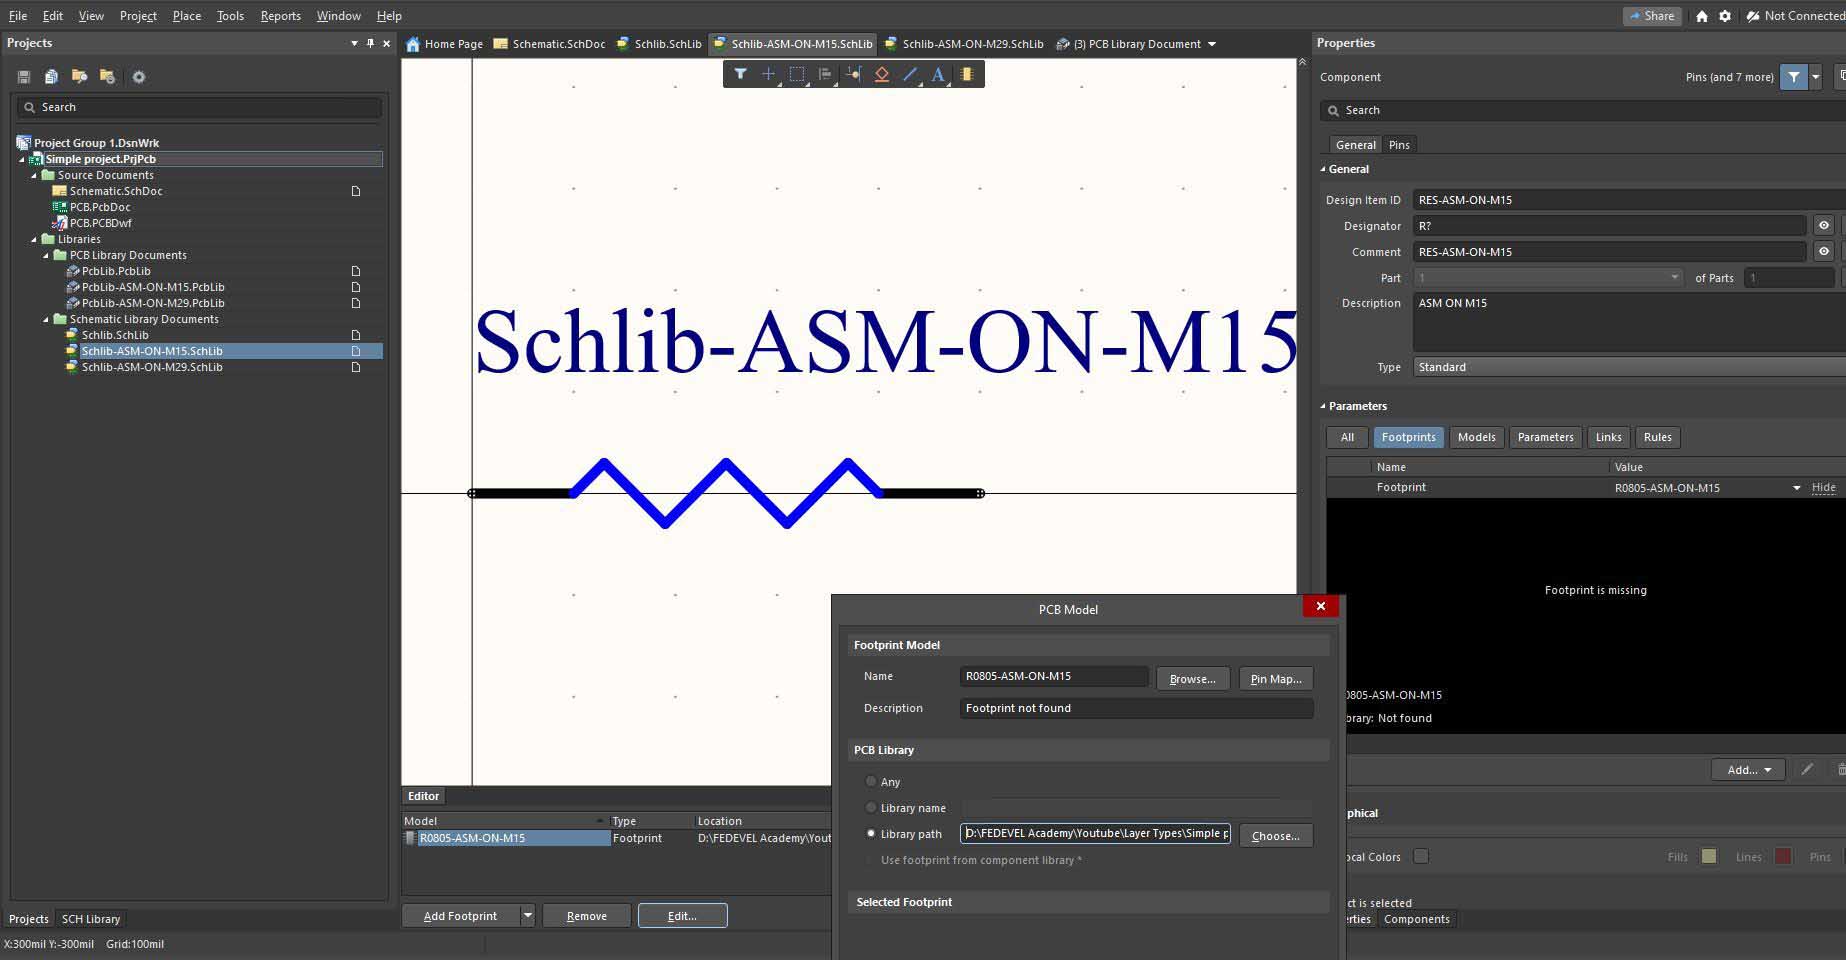Click the Pin Map... button
The image size is (1846, 960).
coord(1275,679)
